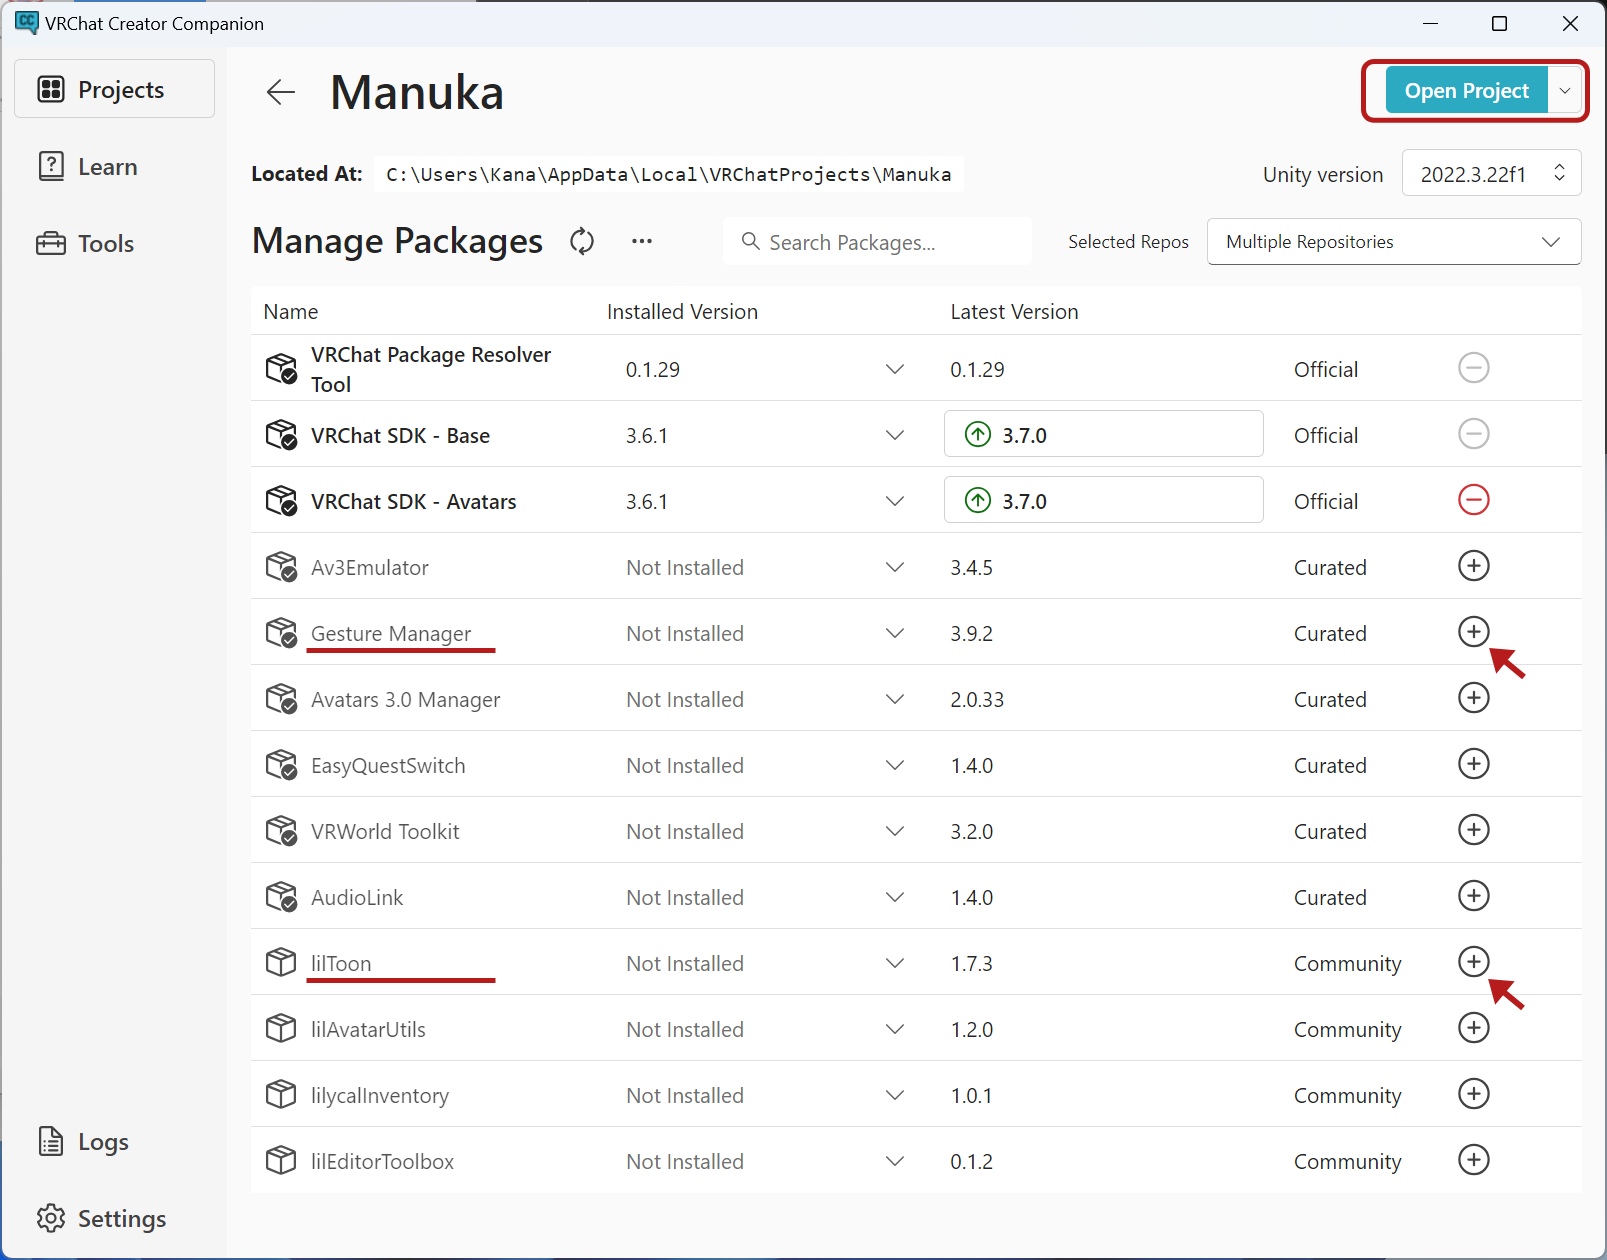Image resolution: width=1607 pixels, height=1260 pixels.
Task: Expand version dropdown for VRChat SDK - Base
Action: click(895, 435)
